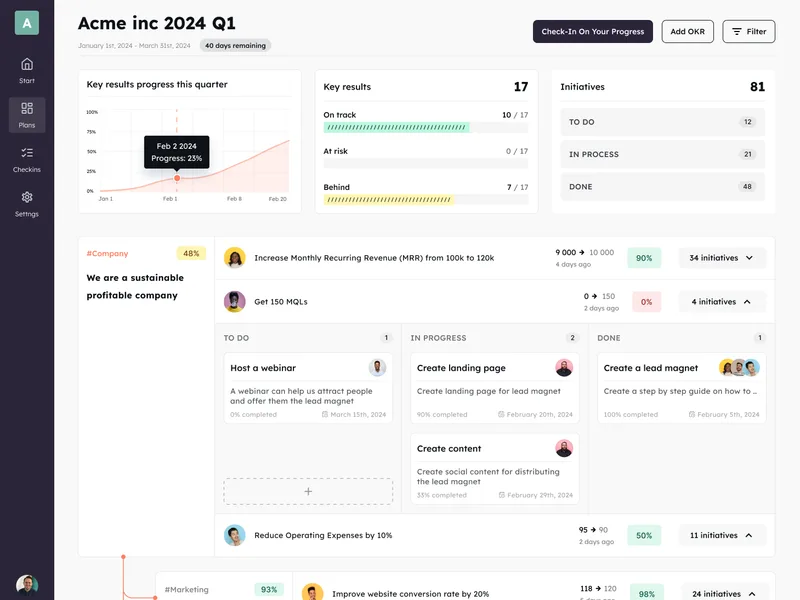The width and height of the screenshot is (800, 600).
Task: Expand the 34 initiatives dropdown
Action: 721,258
